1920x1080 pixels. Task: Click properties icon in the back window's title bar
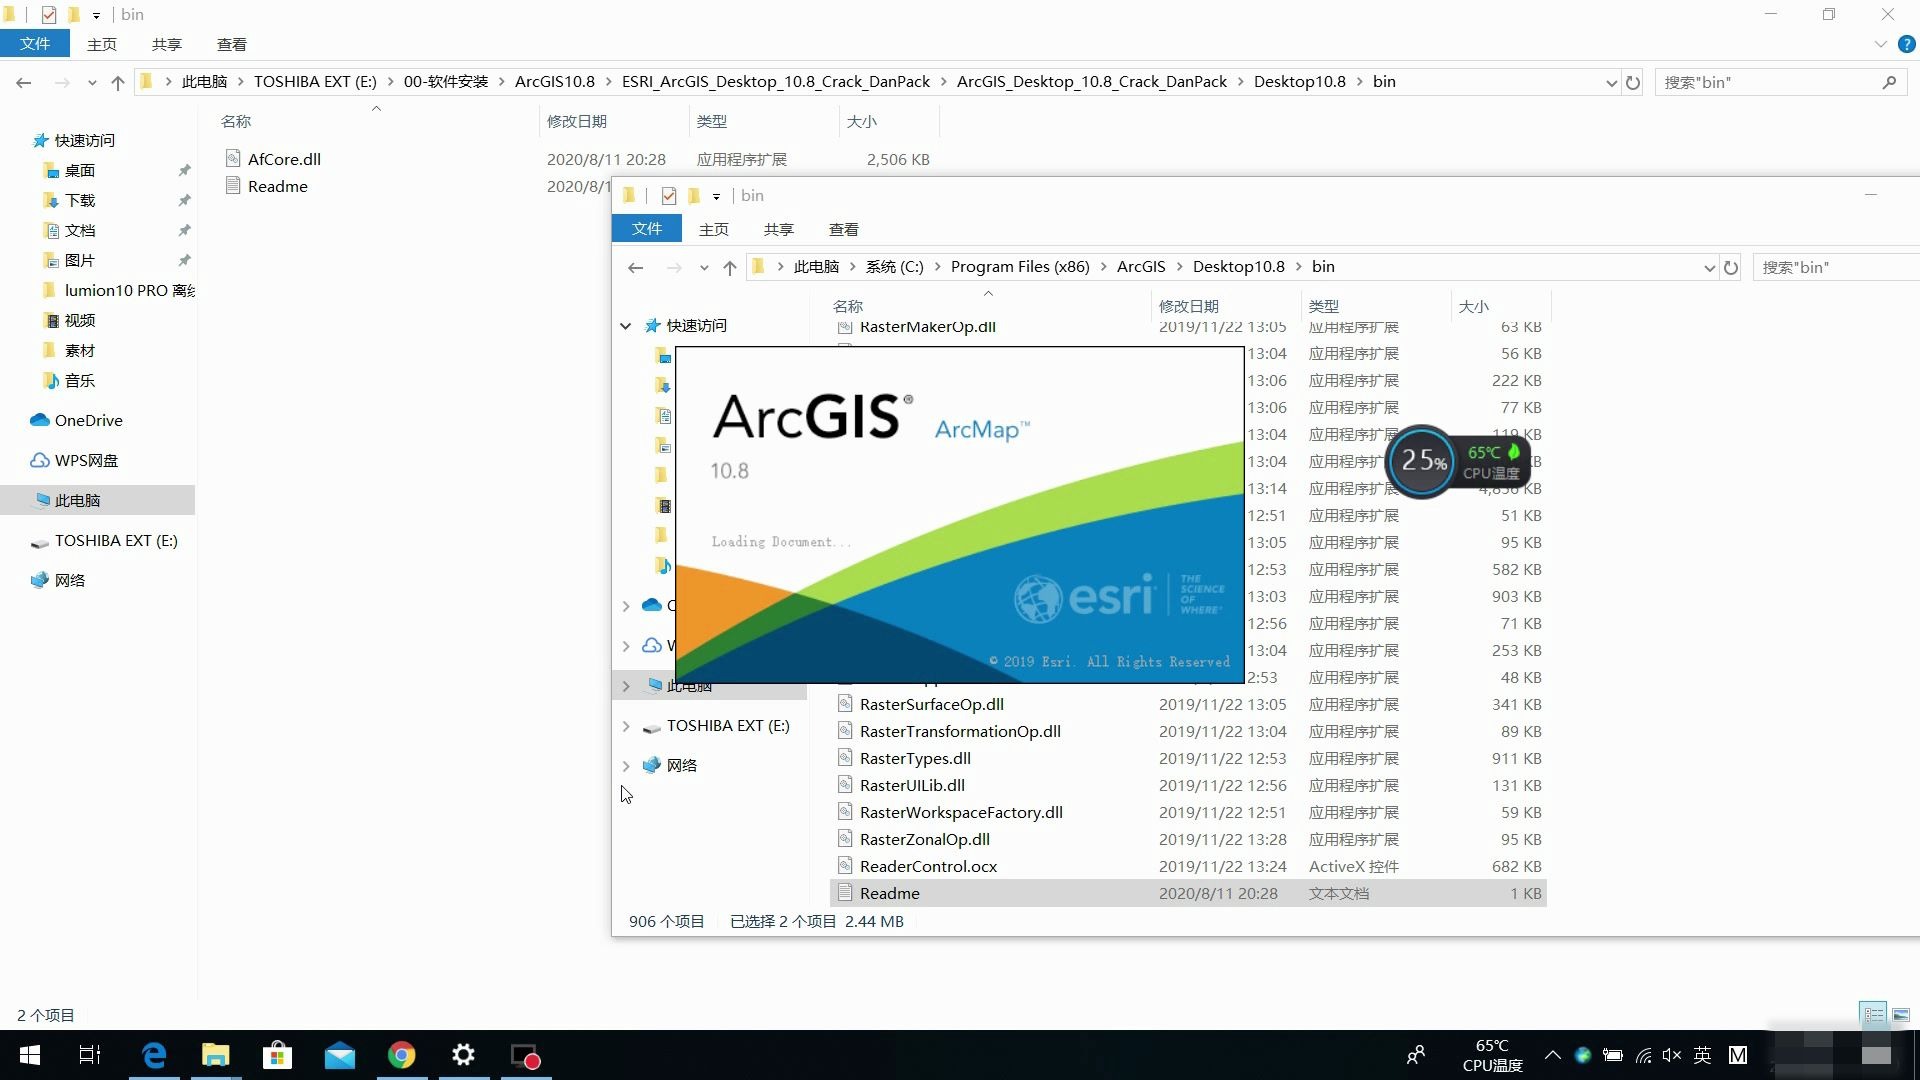(x=48, y=14)
